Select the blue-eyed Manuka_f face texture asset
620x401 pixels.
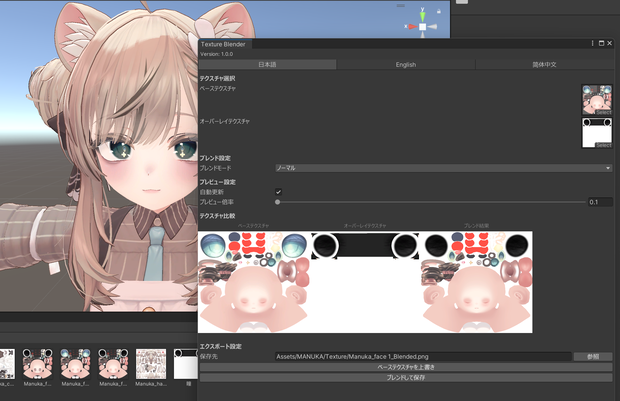pyautogui.click(x=75, y=367)
